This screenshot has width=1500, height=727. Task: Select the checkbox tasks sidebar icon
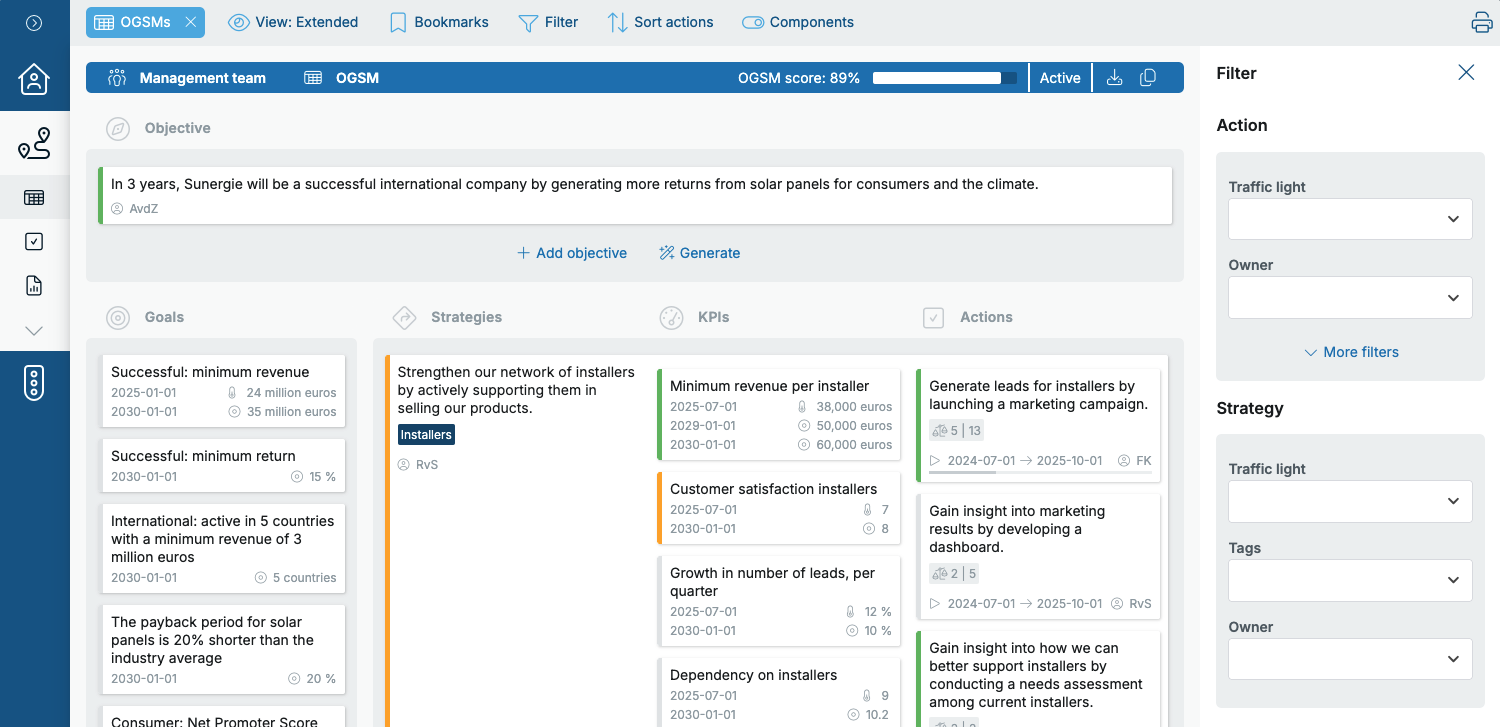[34, 241]
